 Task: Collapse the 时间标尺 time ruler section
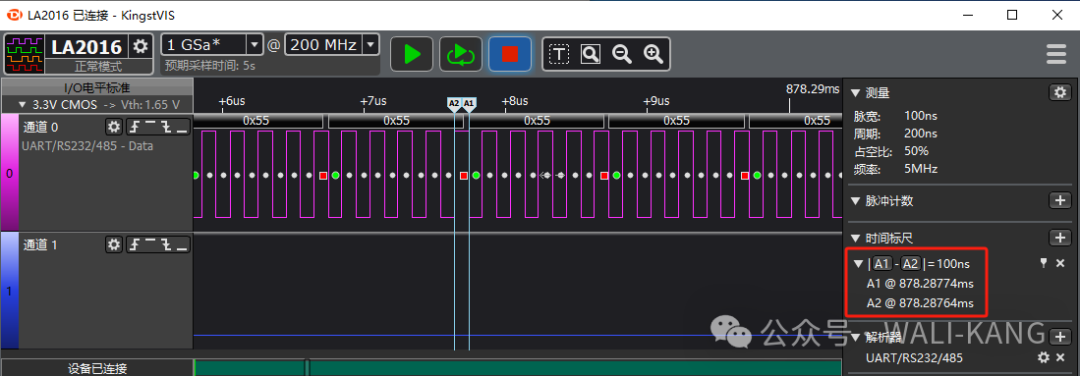[856, 238]
